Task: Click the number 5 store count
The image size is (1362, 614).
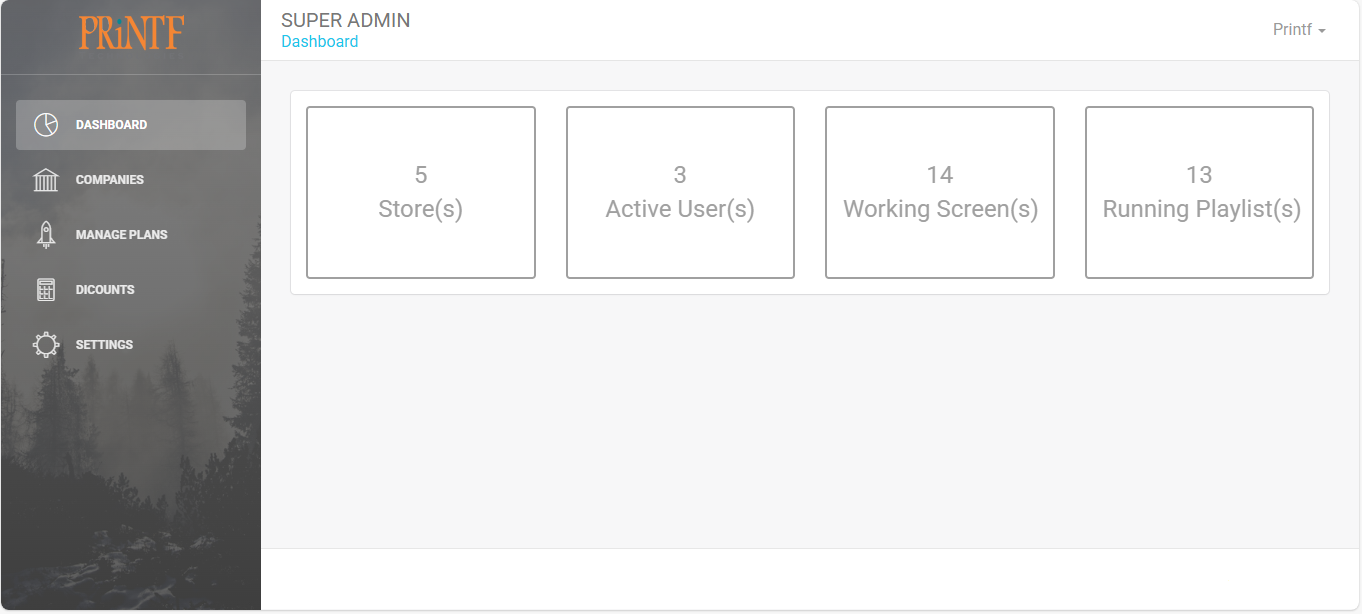Action: click(x=421, y=175)
